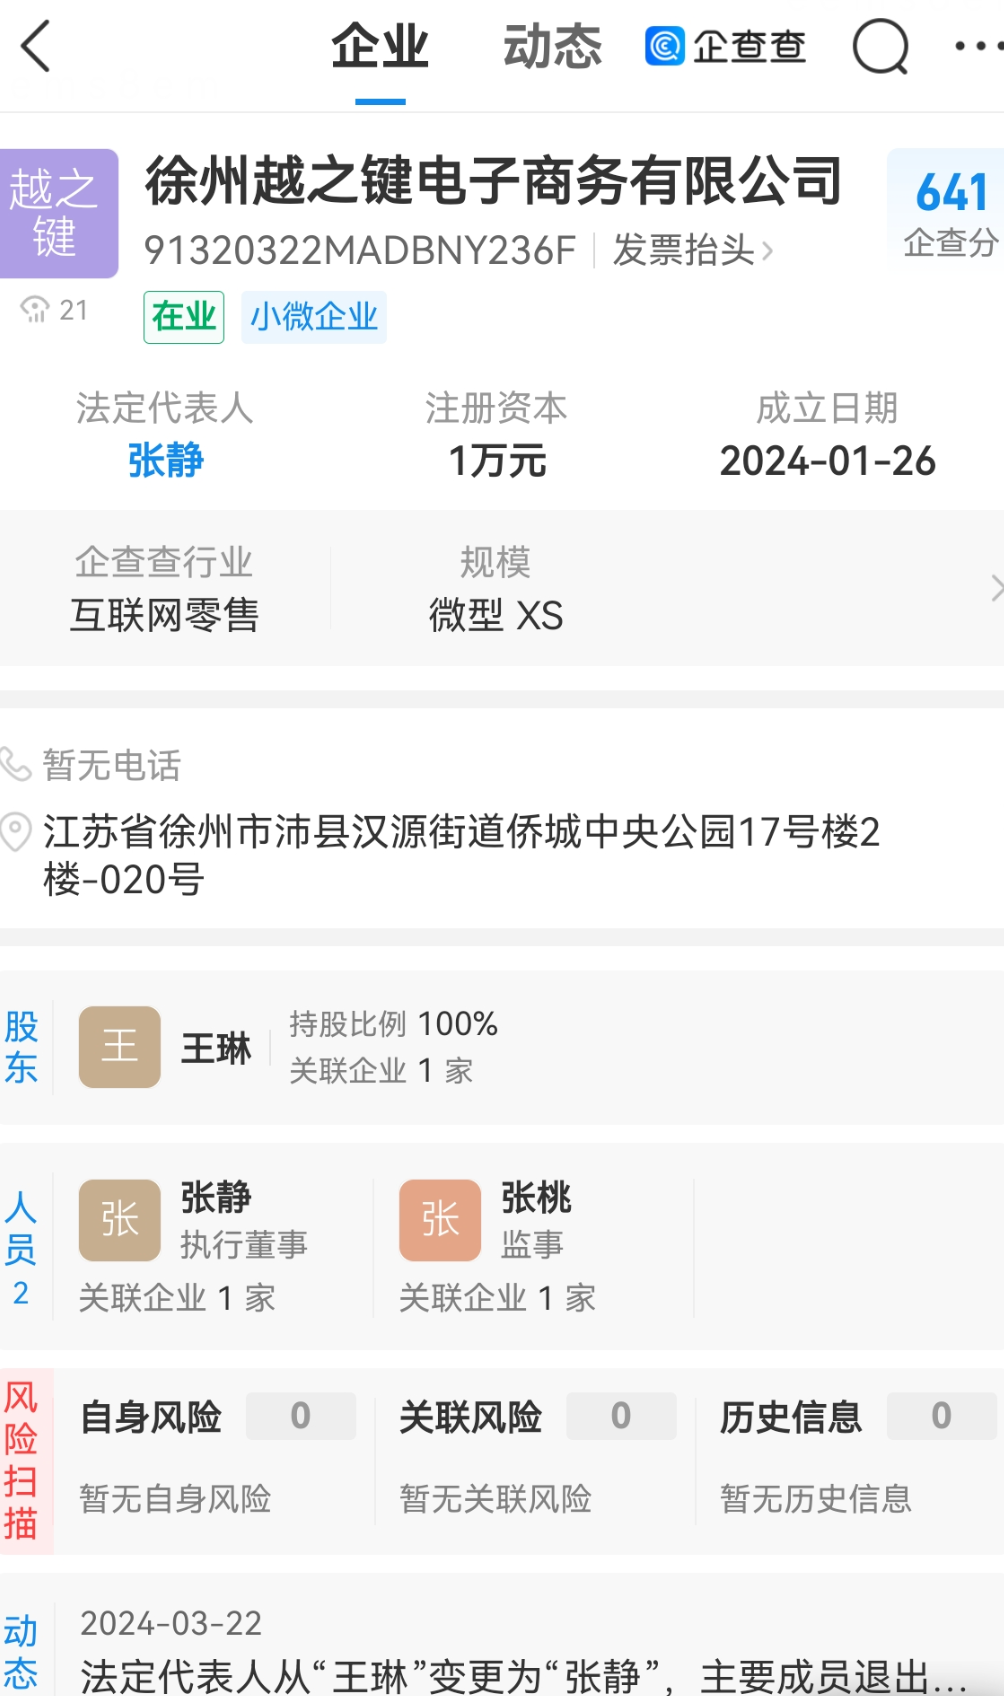The height and width of the screenshot is (1696, 1004).
Task: Tap the 自身风险 zero counter
Action: [300, 1416]
